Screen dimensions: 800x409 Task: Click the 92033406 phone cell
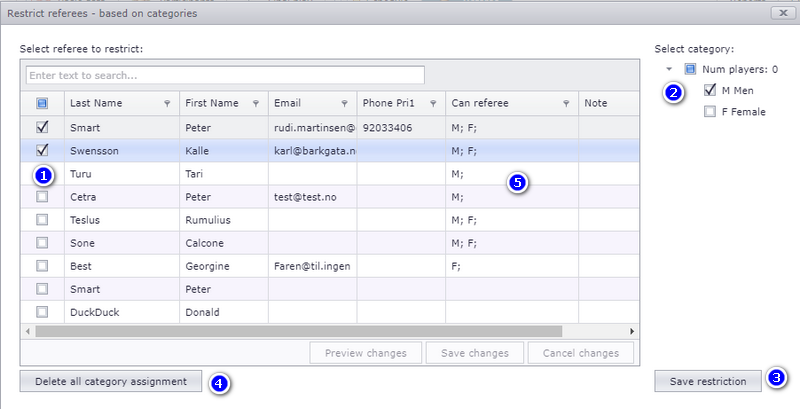402,128
